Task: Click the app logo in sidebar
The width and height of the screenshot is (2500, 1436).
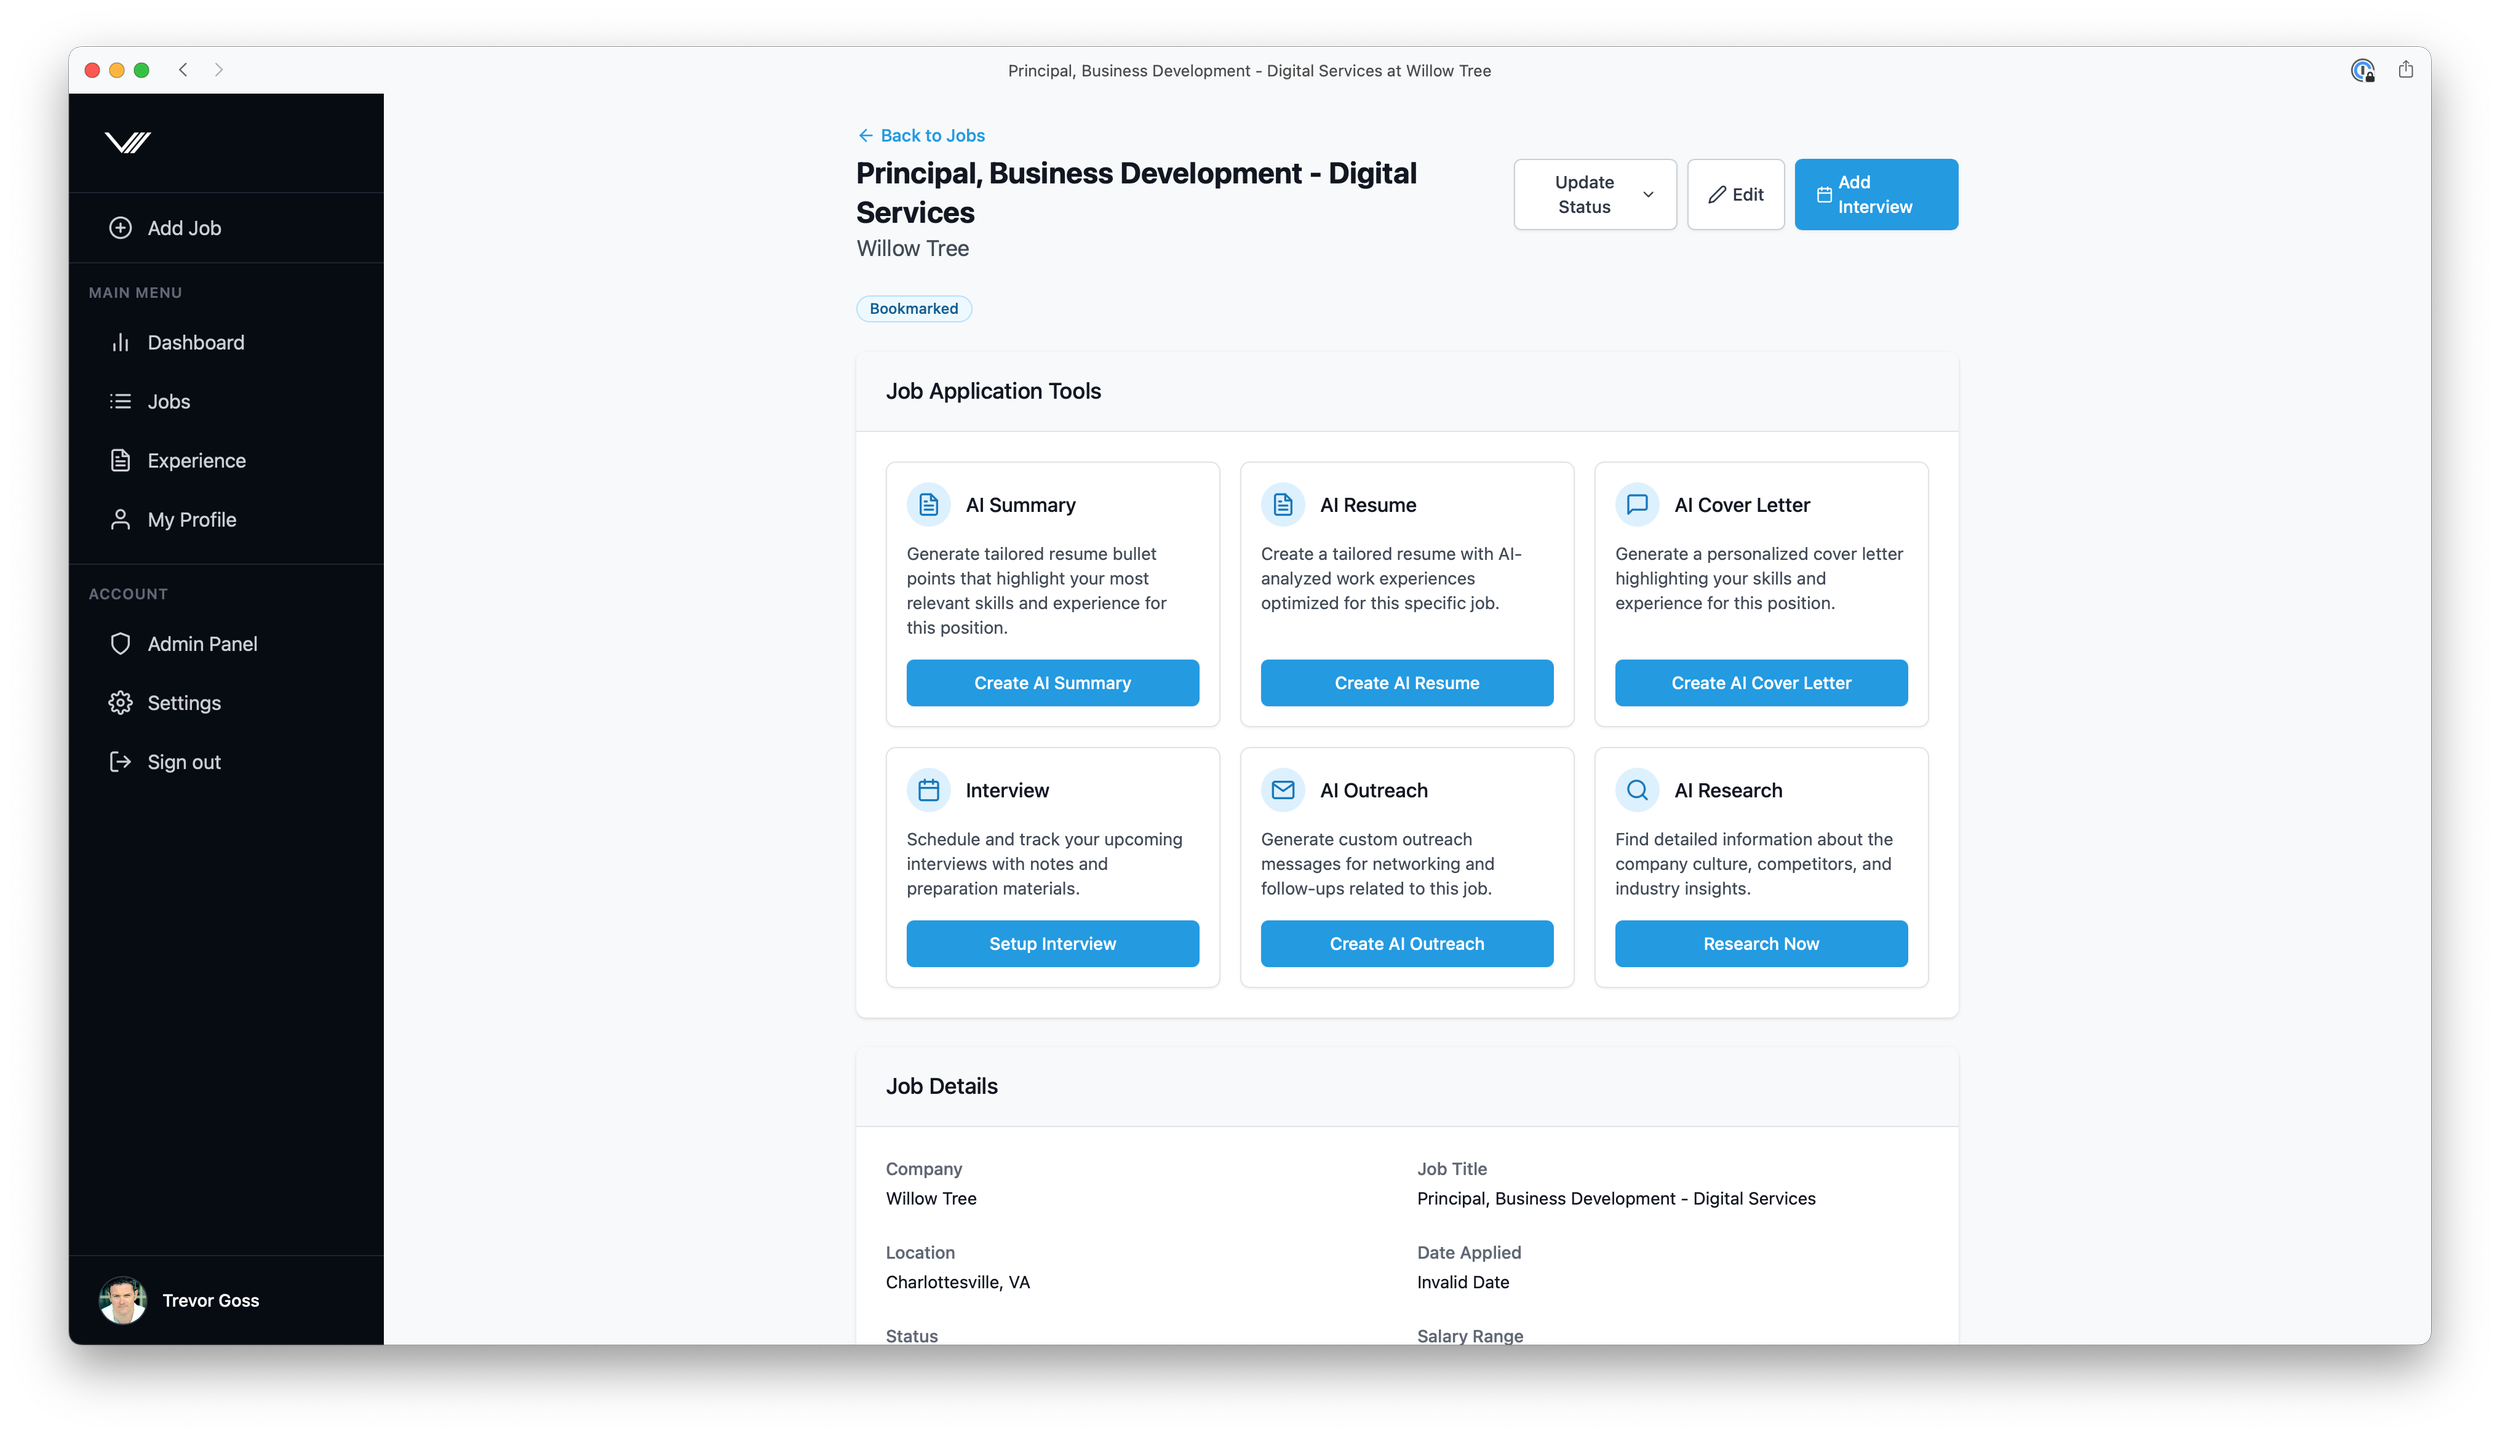Action: click(128, 143)
